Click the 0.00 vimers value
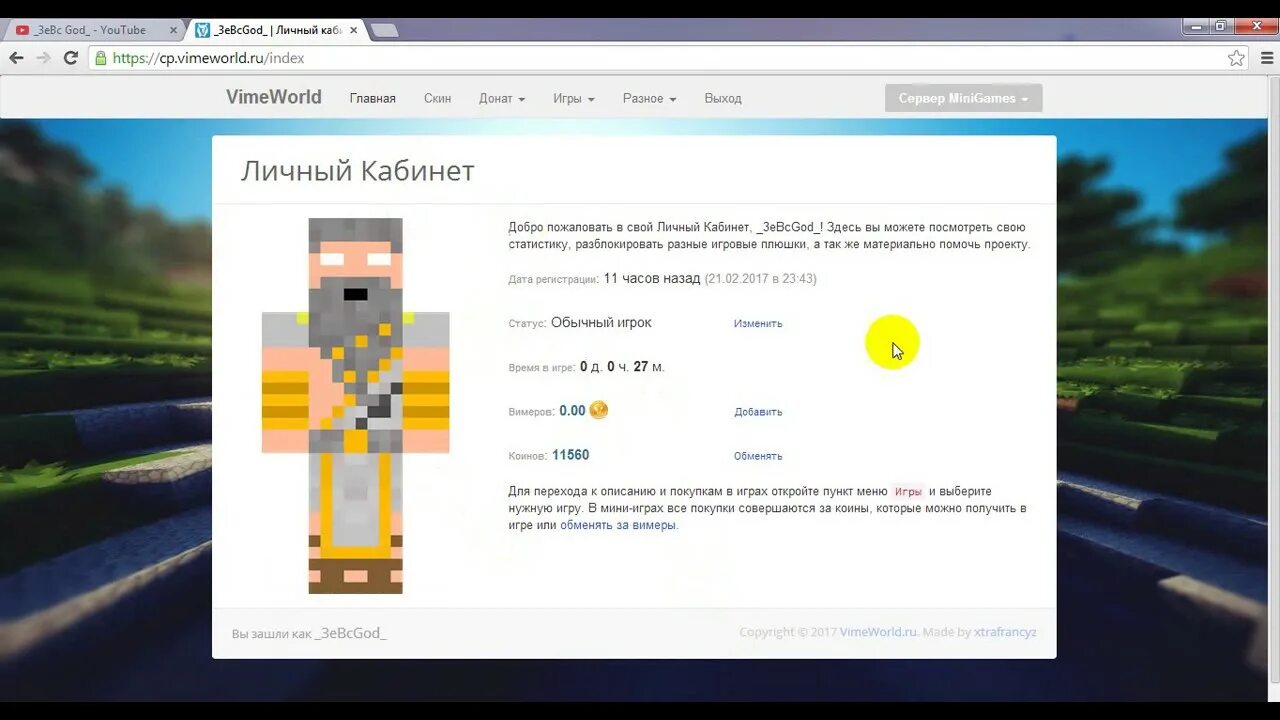 coord(572,411)
